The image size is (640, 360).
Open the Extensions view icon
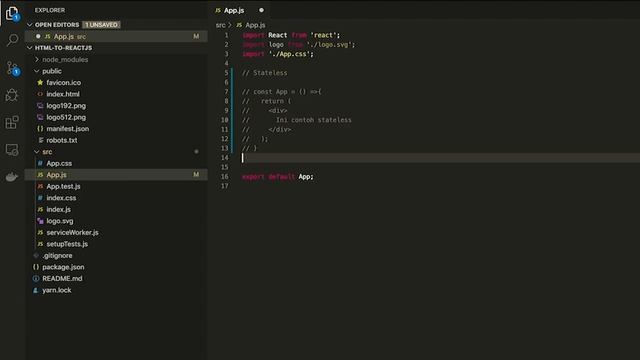click(x=12, y=122)
